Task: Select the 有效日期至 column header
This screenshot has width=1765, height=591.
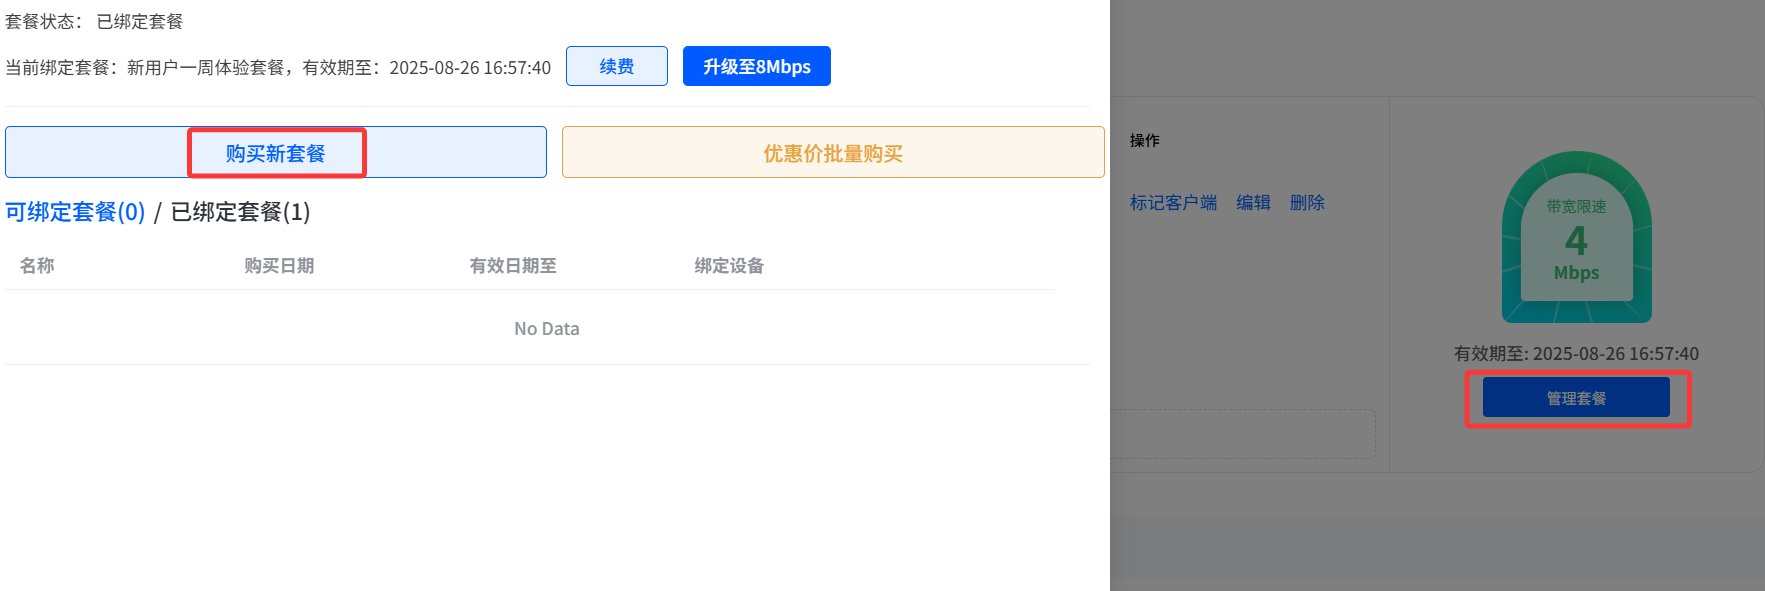Action: click(x=513, y=266)
